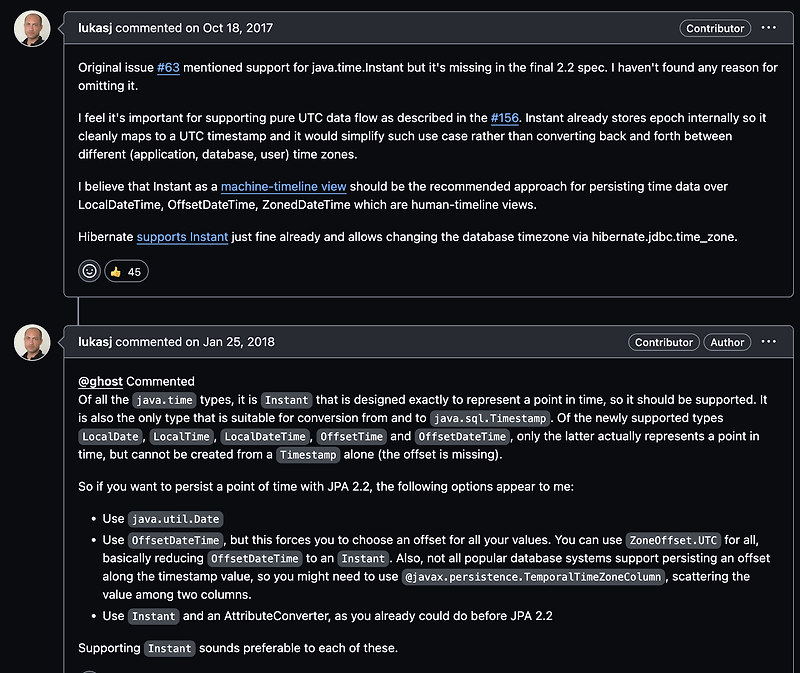Click the Author badge

coord(727,342)
